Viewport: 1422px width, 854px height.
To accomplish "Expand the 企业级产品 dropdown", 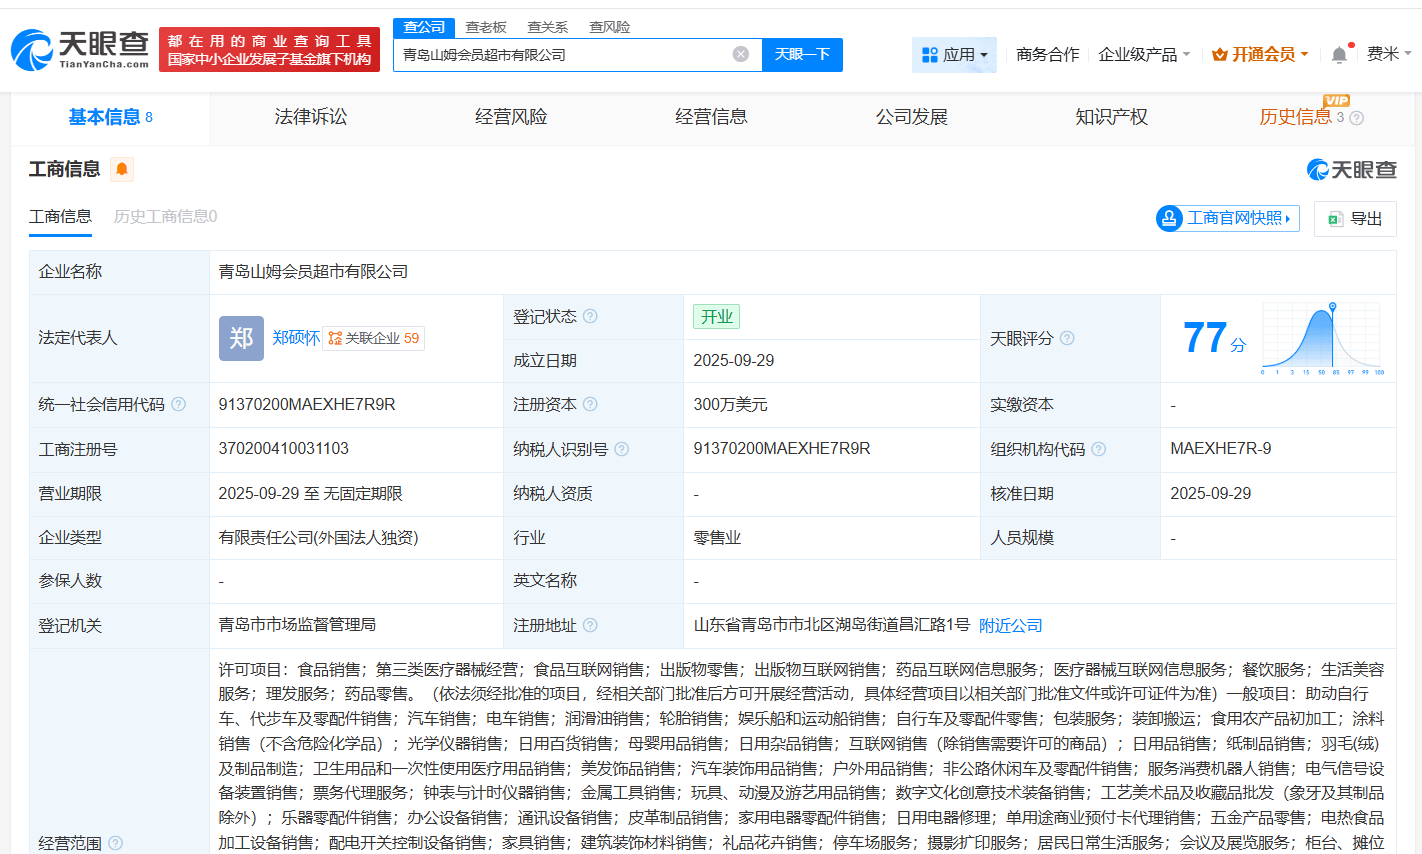I will click(1144, 55).
